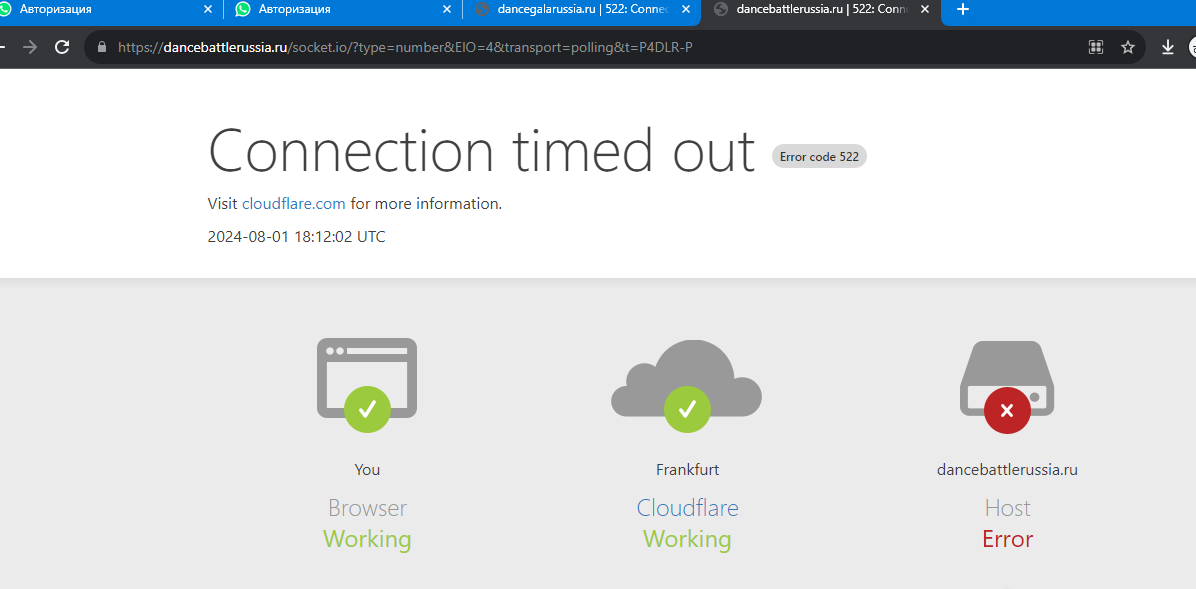Click the timestamp 2024-08-01 18:12:02 UTC
1196x589 pixels.
[297, 237]
